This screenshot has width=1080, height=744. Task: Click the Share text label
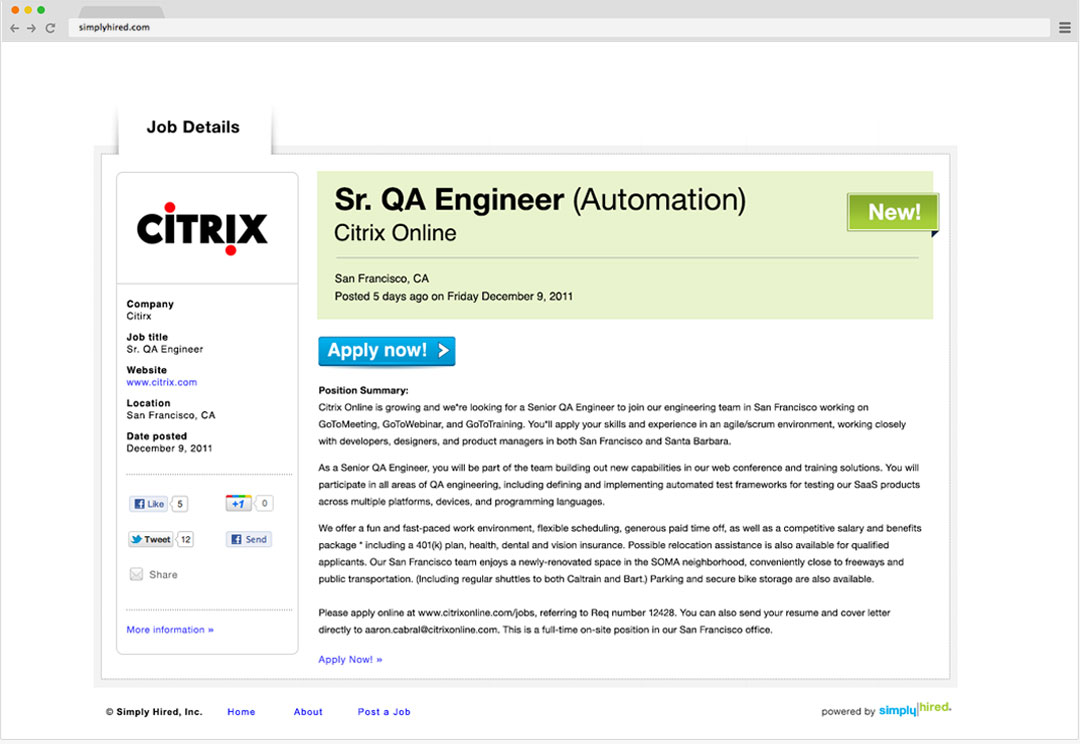tap(163, 575)
